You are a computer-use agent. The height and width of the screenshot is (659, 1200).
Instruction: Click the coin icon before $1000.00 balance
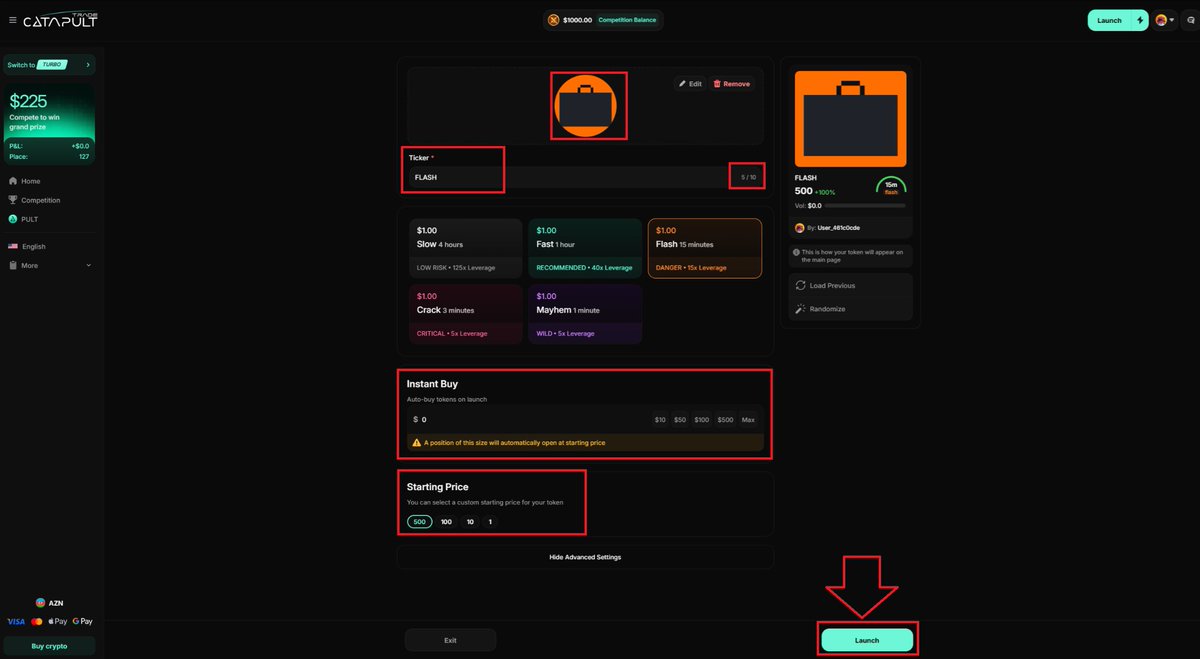[x=553, y=20]
